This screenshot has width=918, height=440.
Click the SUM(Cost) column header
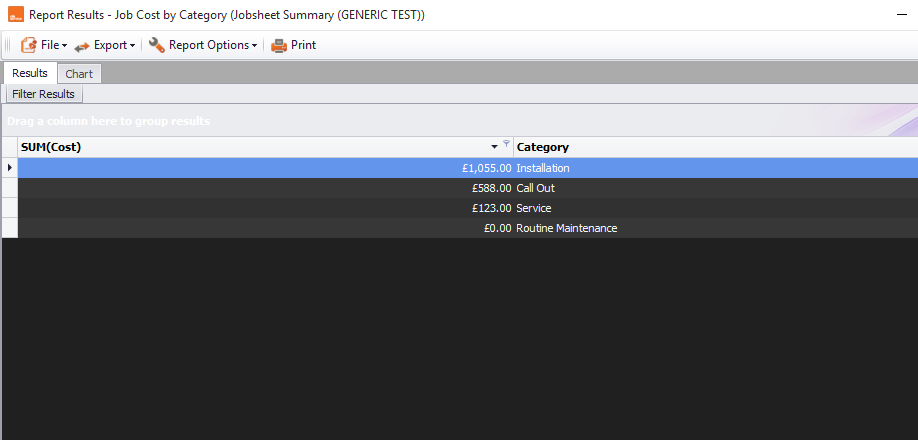coord(266,147)
